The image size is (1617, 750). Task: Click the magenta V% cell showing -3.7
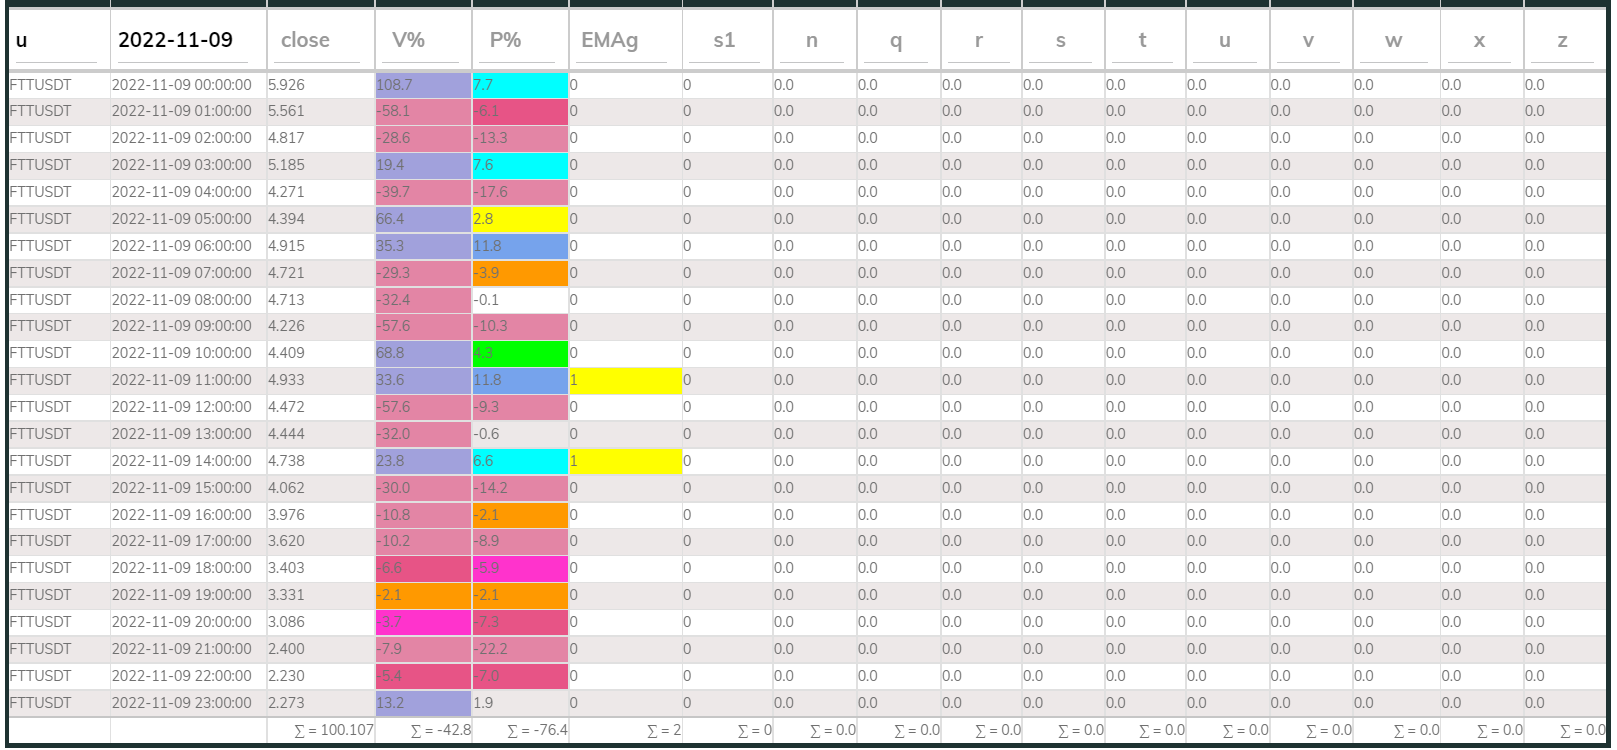click(423, 622)
